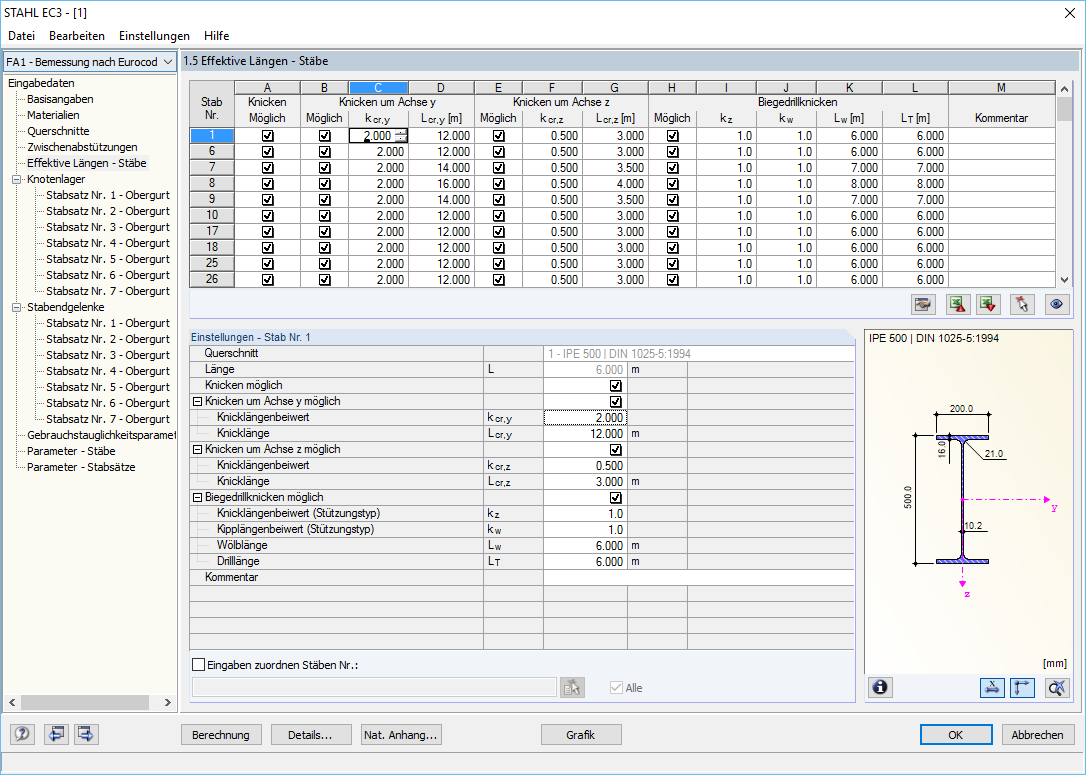Show cross-section info via the info icon
Image resolution: width=1086 pixels, height=775 pixels.
879,688
